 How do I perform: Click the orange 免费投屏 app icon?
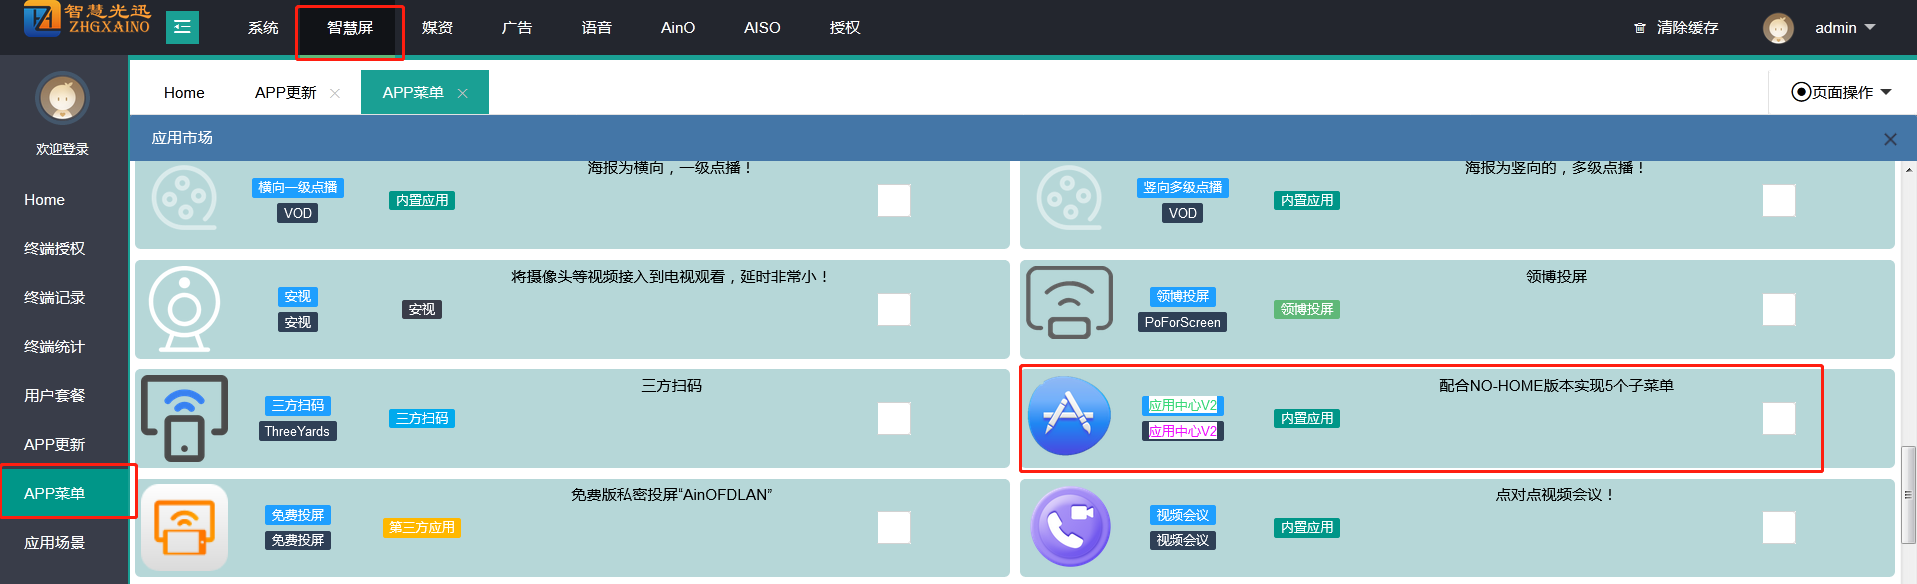pos(184,527)
